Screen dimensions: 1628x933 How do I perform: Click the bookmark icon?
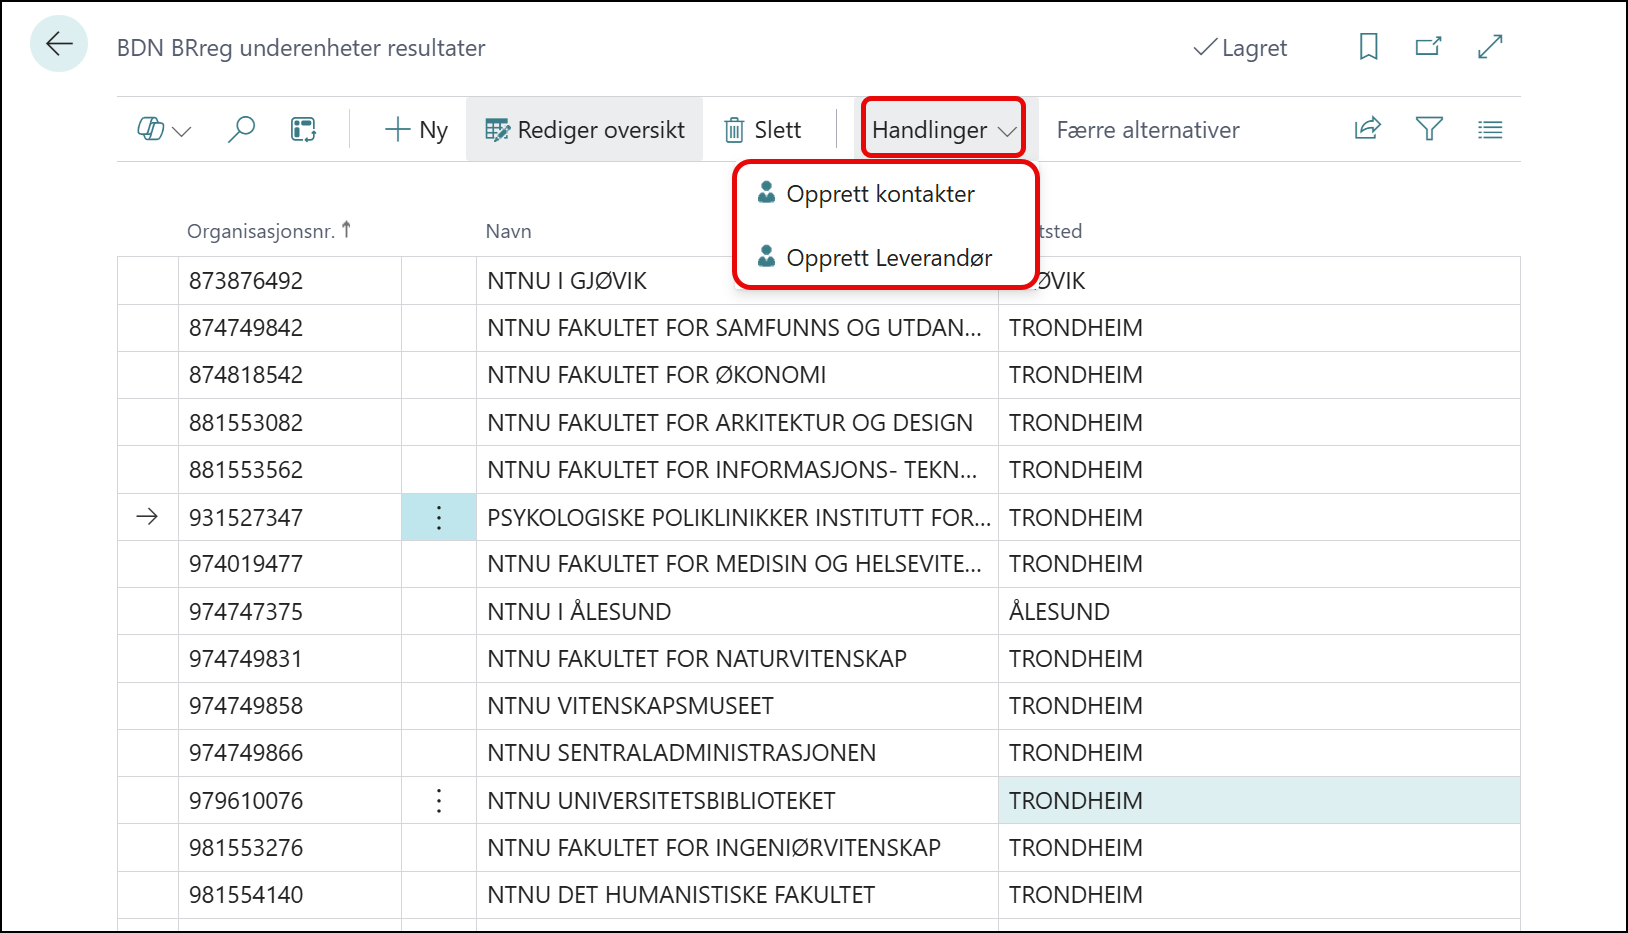point(1368,47)
